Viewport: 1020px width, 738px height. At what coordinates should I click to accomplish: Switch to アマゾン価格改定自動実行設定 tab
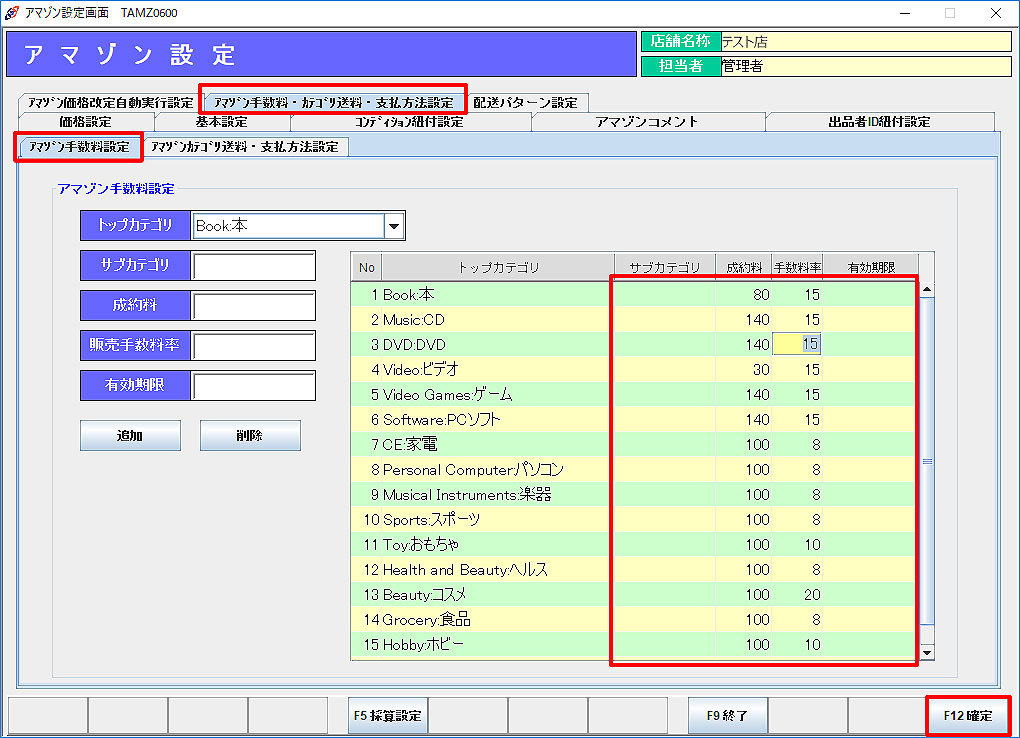coord(110,102)
